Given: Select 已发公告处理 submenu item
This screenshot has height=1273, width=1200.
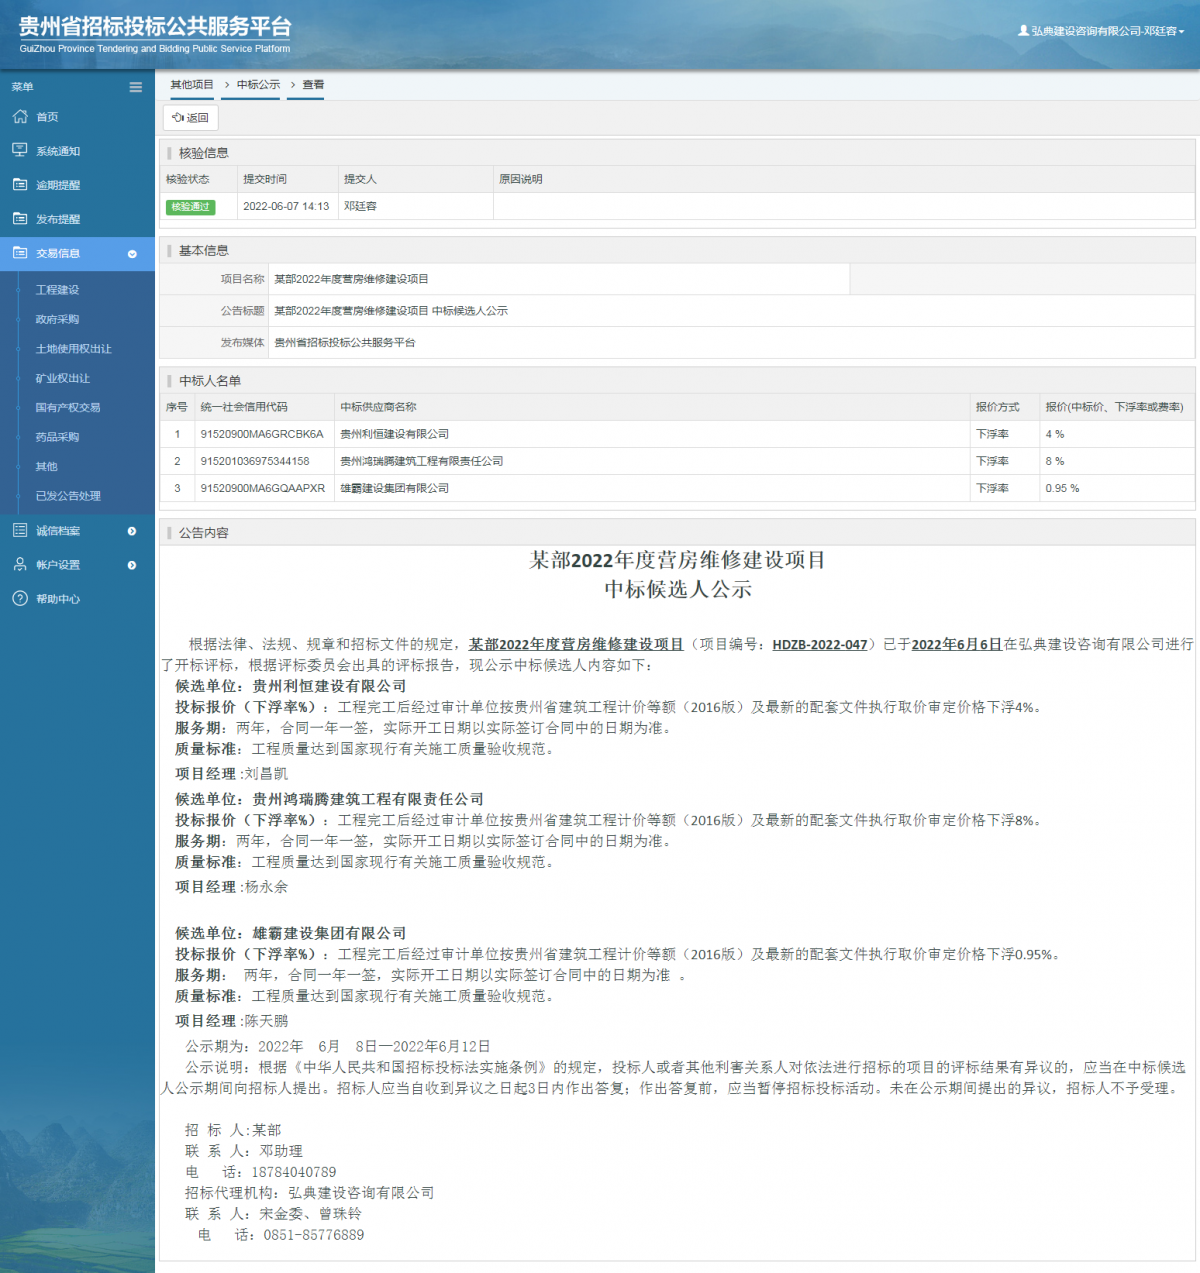Looking at the screenshot, I should (x=68, y=496).
